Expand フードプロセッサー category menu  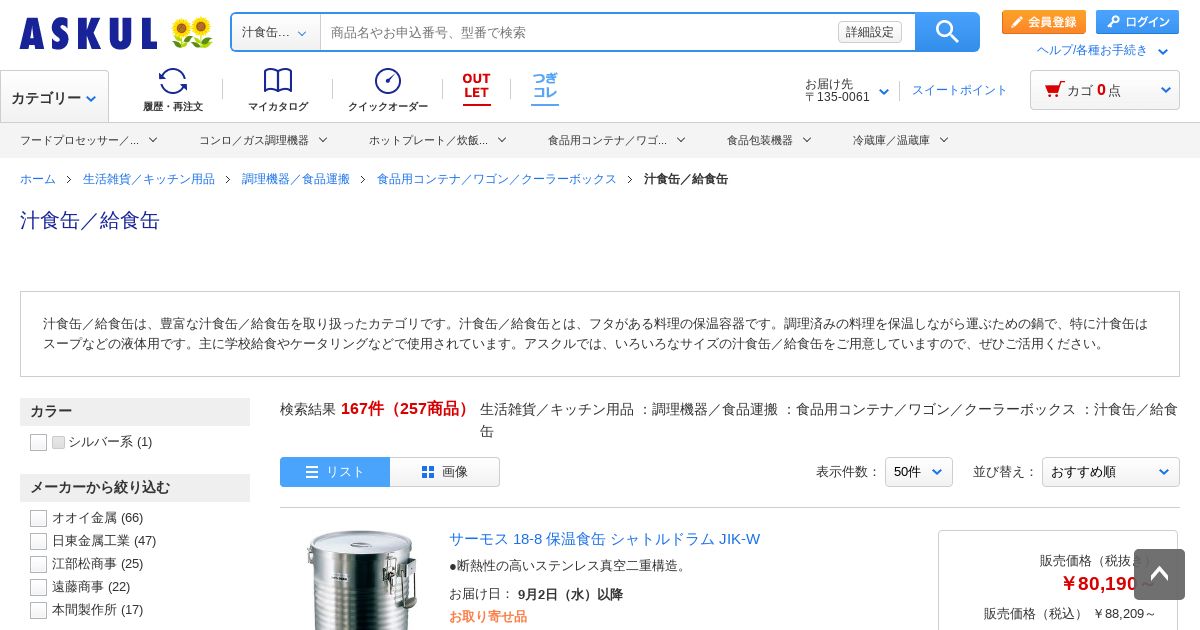pyautogui.click(x=87, y=140)
